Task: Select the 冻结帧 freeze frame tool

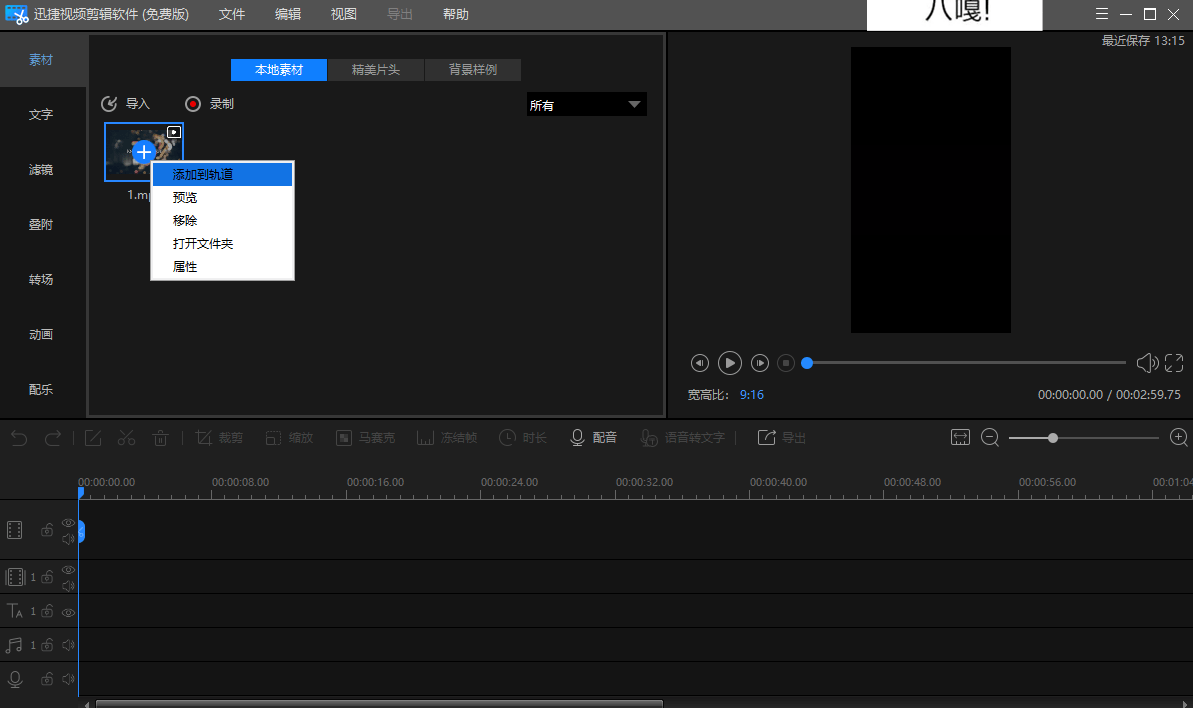Action: (447, 438)
